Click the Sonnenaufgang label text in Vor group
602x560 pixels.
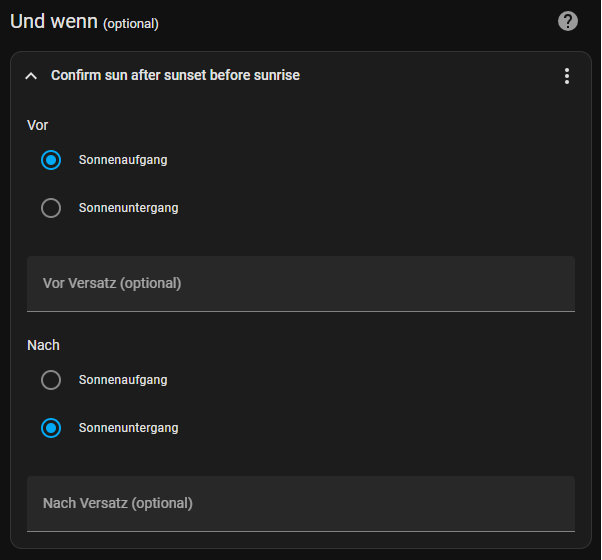coord(123,160)
